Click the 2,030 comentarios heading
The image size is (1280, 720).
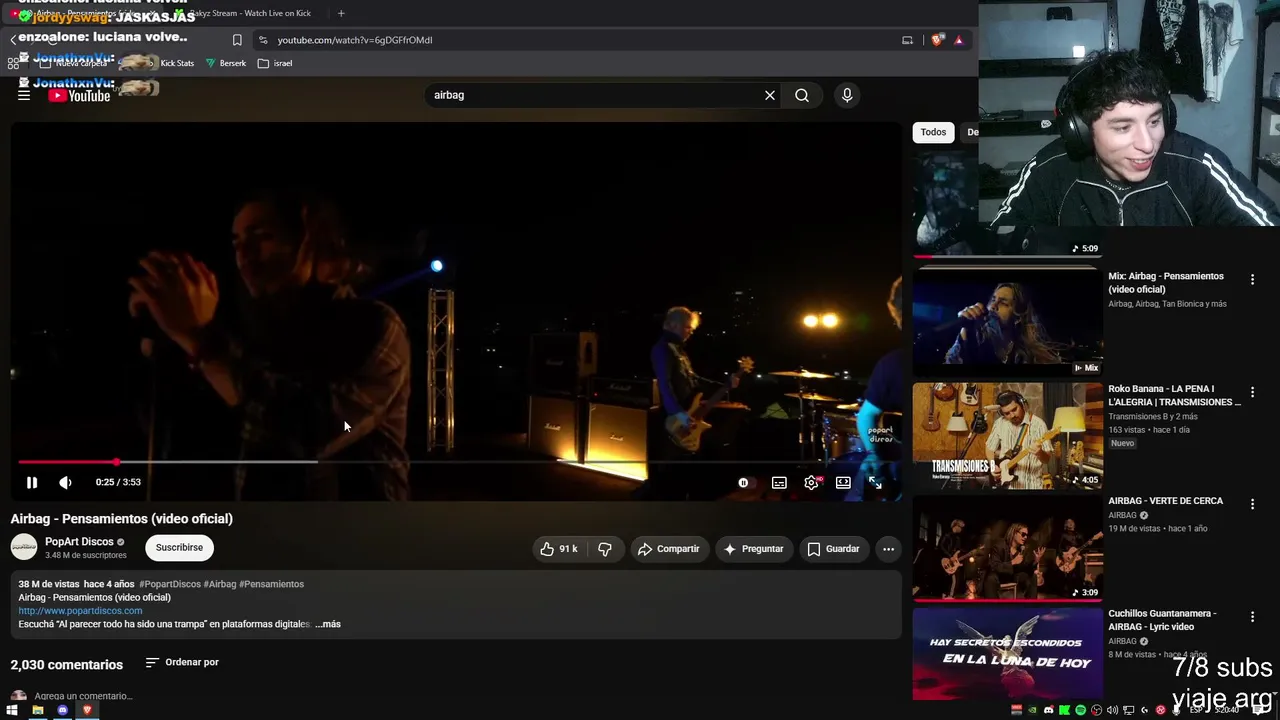click(x=67, y=665)
